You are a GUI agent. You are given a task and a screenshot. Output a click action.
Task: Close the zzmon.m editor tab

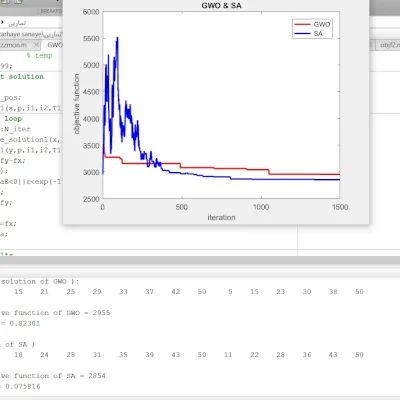(36, 45)
